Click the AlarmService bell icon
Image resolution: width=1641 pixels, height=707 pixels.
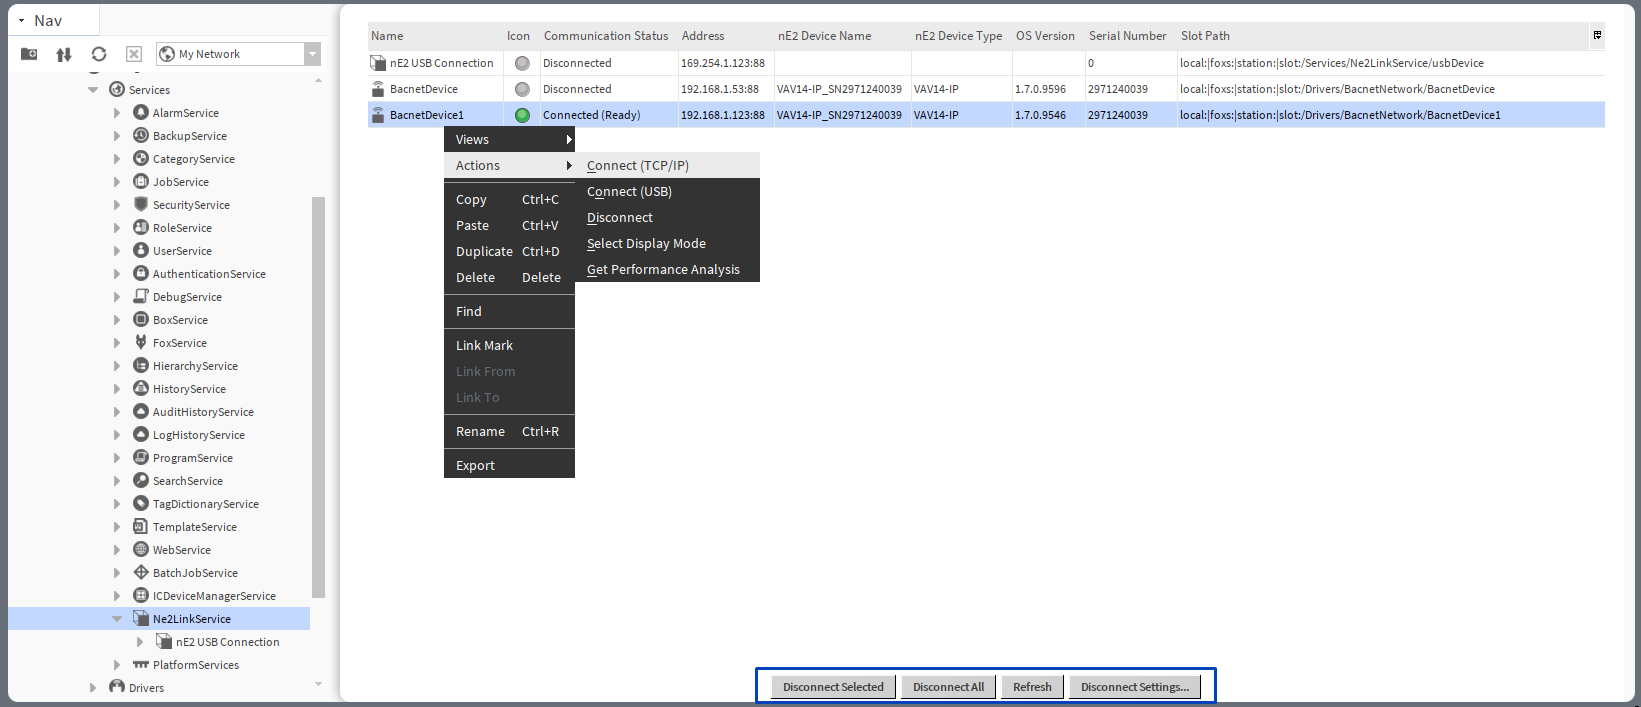[x=141, y=113]
